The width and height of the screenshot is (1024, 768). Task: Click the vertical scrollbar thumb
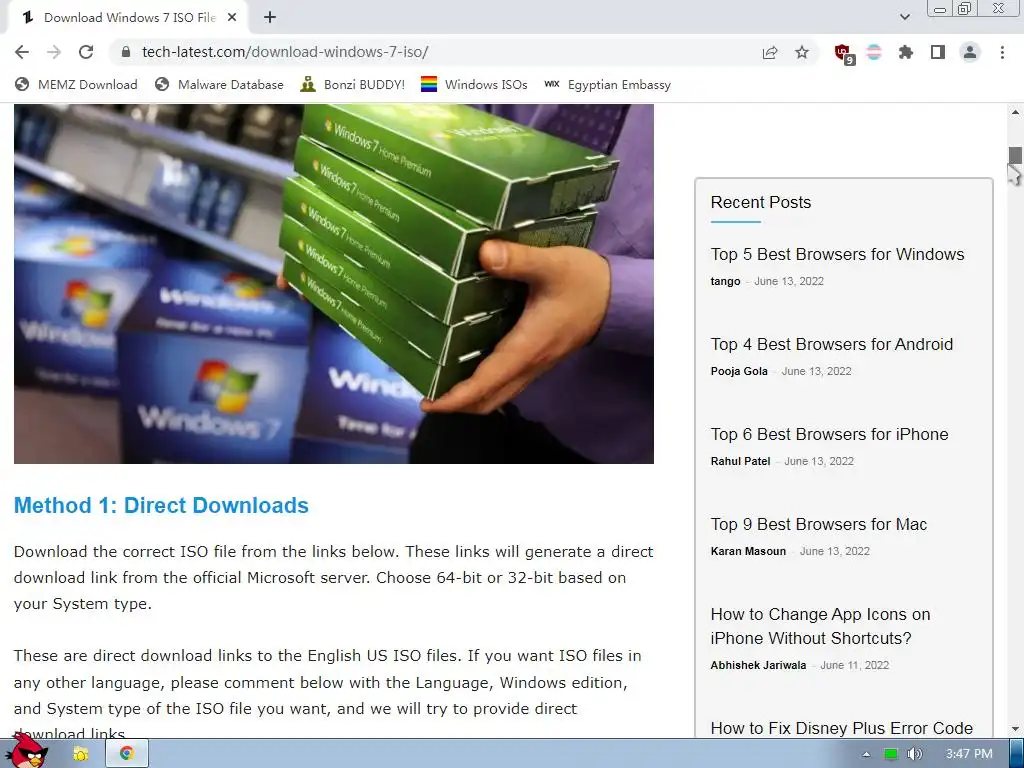point(1015,156)
